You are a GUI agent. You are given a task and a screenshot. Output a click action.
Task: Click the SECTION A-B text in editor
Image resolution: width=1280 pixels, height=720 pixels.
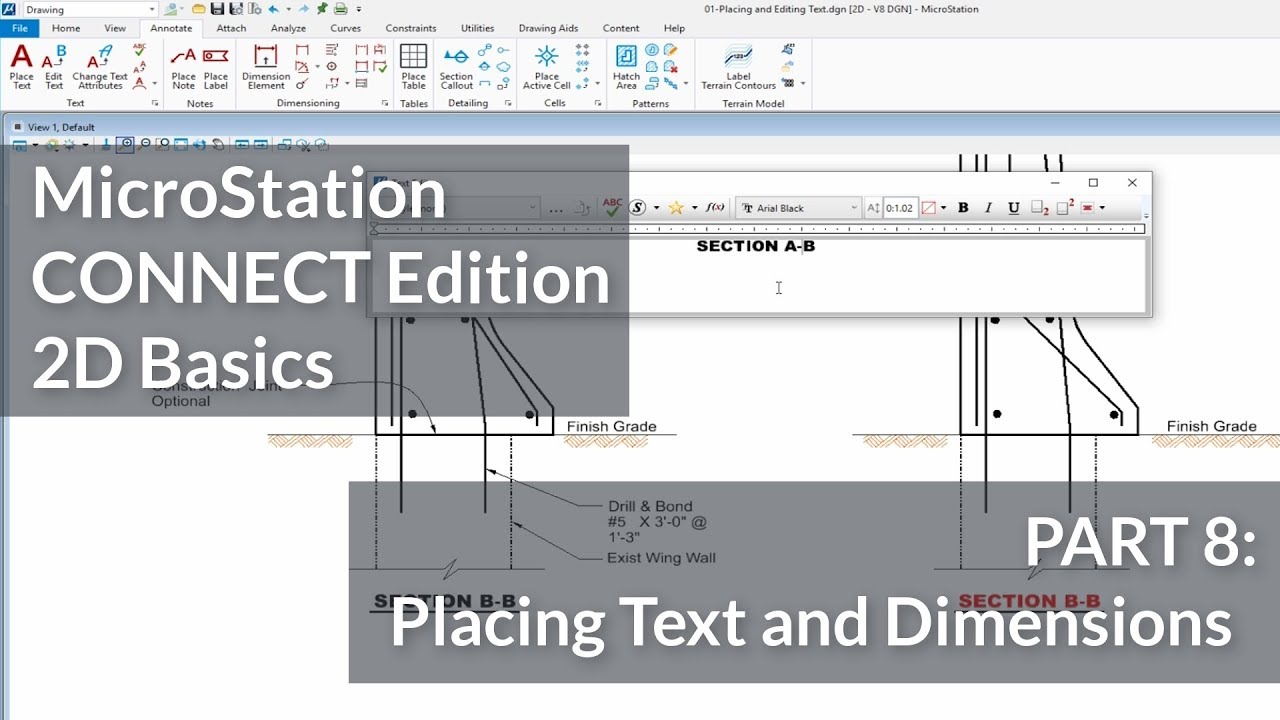[x=756, y=246]
